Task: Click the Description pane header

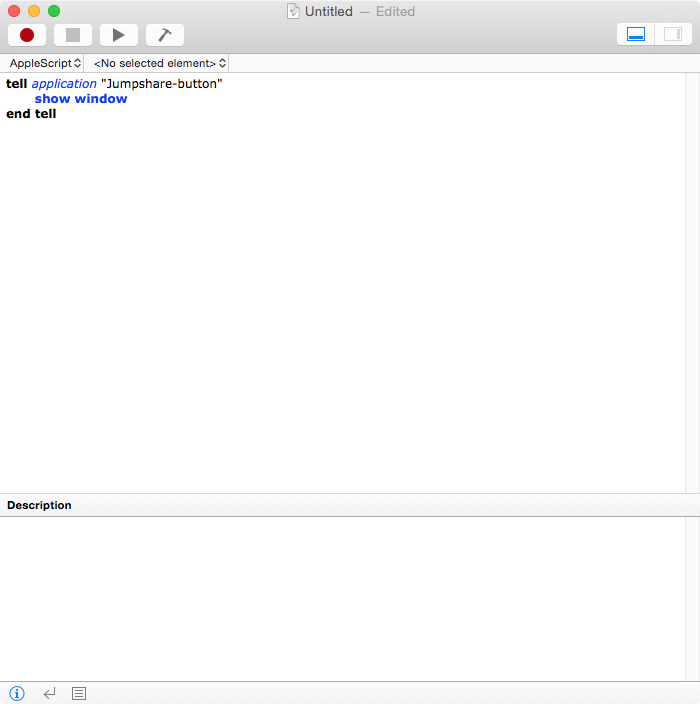Action: [350, 505]
